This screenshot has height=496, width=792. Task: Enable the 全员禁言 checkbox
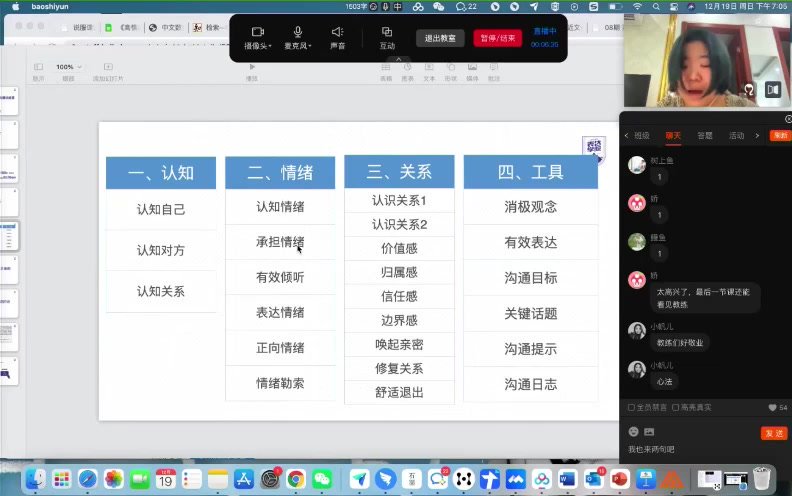[x=631, y=408]
